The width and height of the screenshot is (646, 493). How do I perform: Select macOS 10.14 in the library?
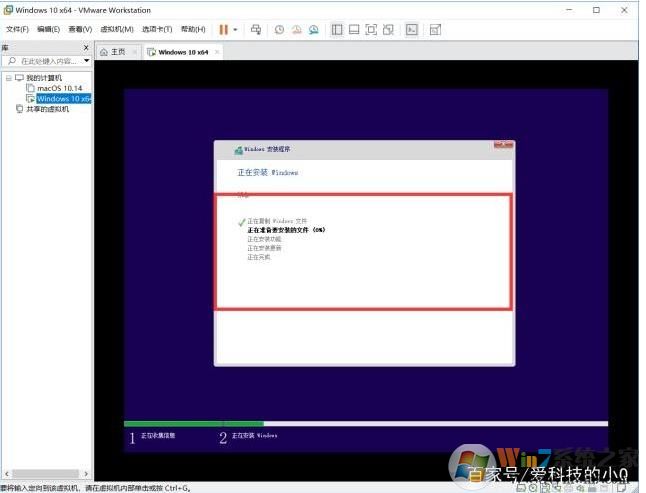[59, 88]
